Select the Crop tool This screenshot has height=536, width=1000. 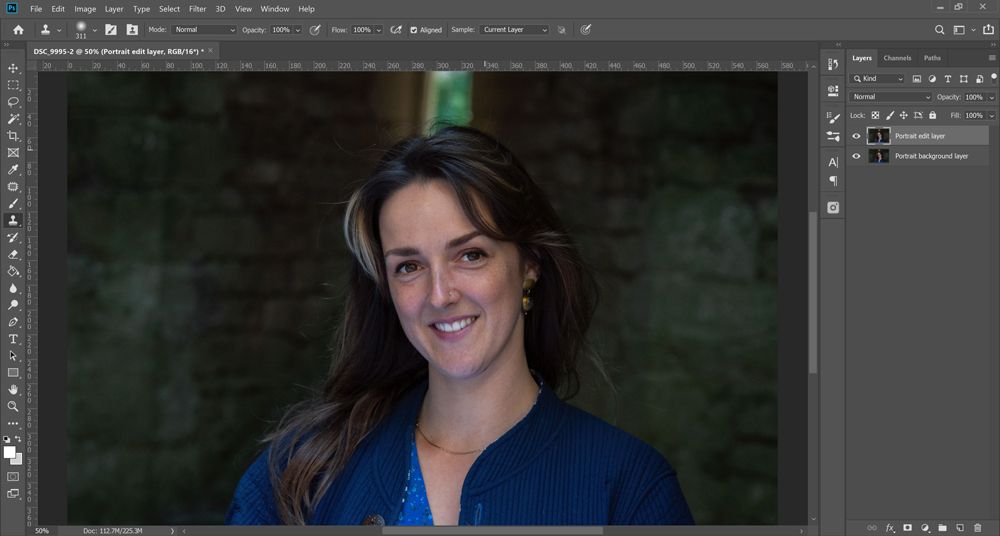tap(13, 136)
